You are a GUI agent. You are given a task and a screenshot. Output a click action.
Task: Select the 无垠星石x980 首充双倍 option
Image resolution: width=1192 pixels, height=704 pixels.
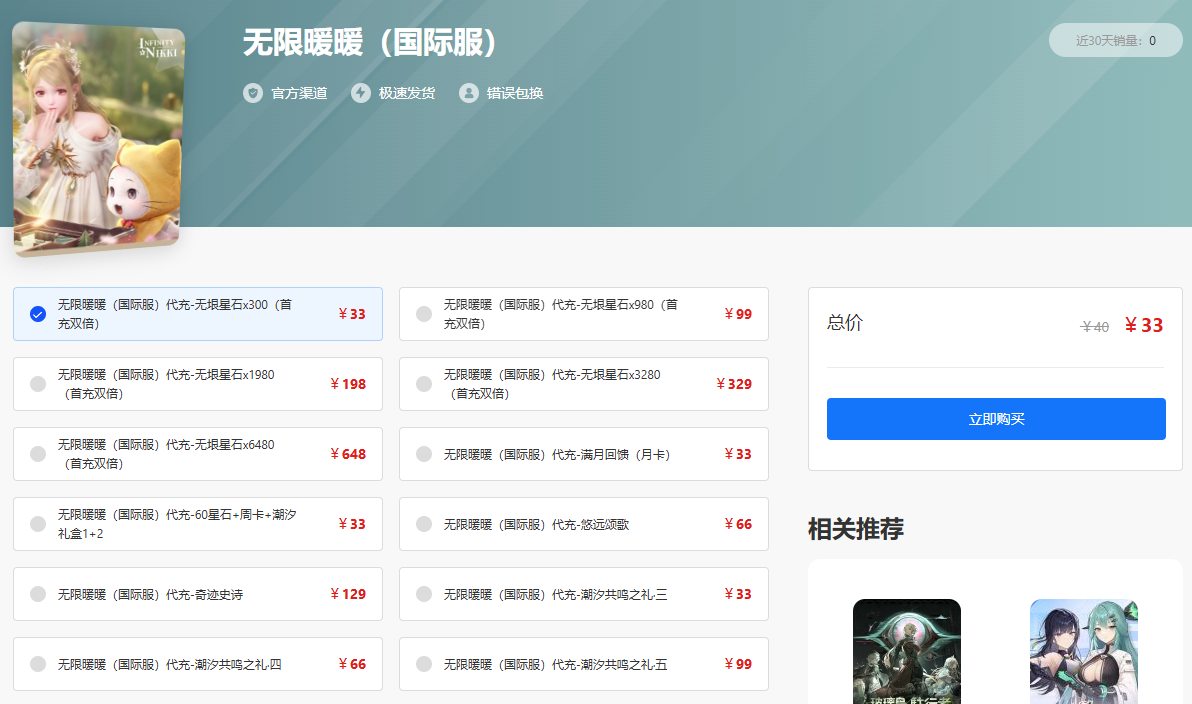[x=584, y=314]
